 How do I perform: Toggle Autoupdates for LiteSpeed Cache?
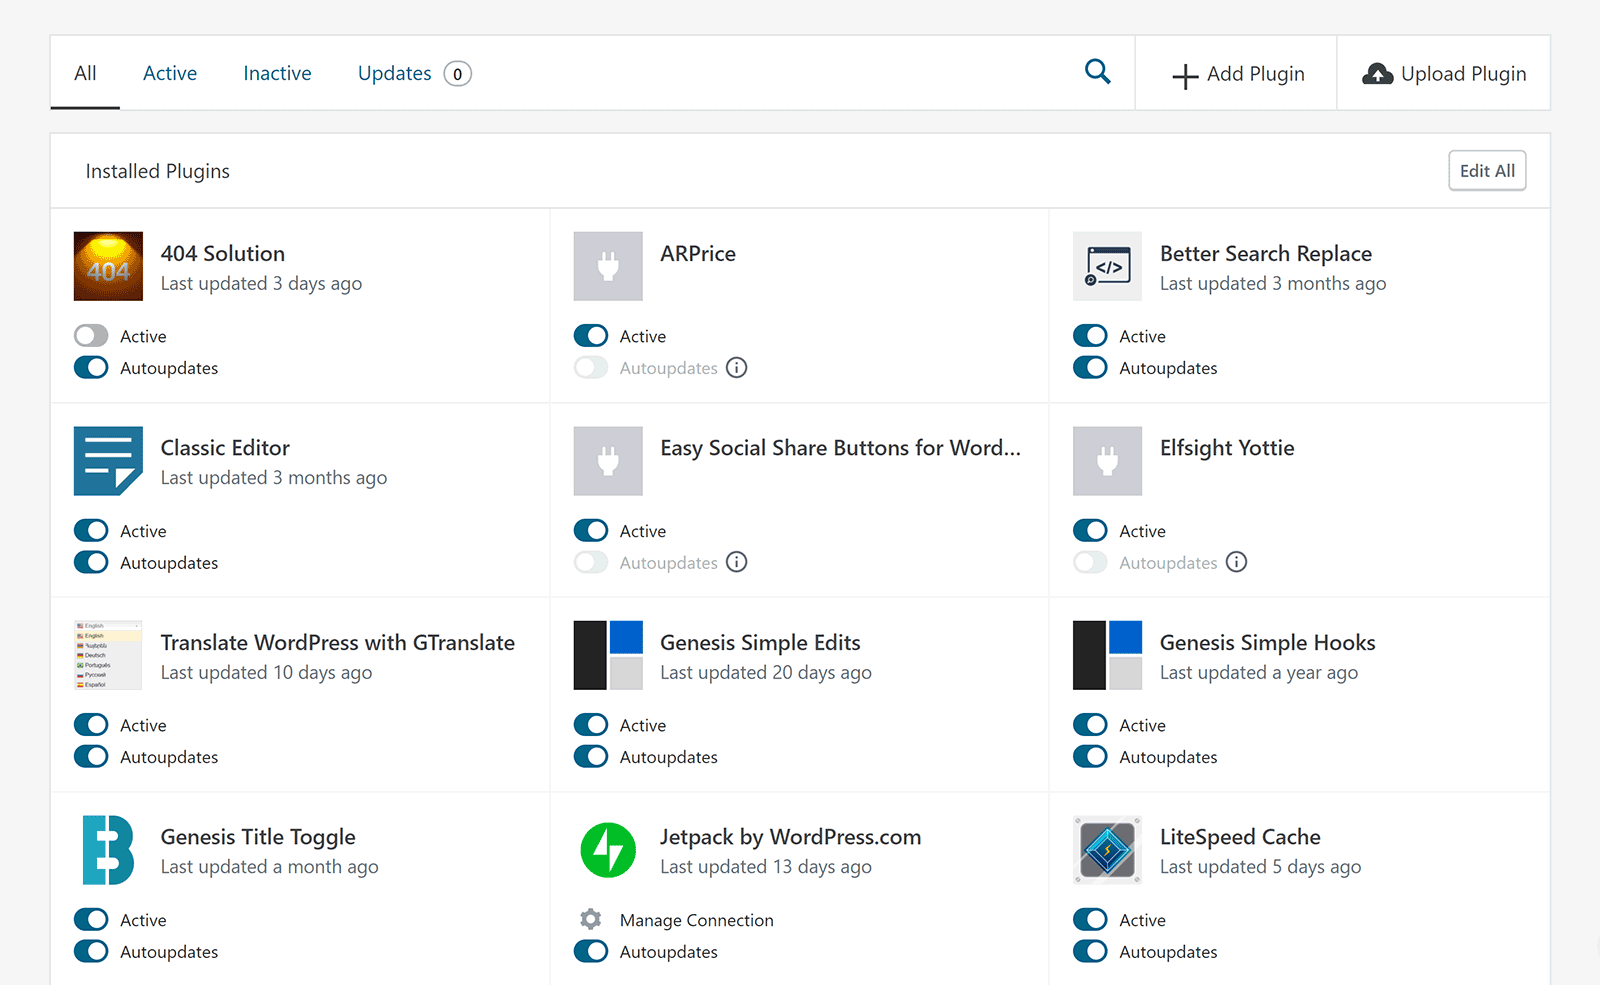click(1090, 951)
